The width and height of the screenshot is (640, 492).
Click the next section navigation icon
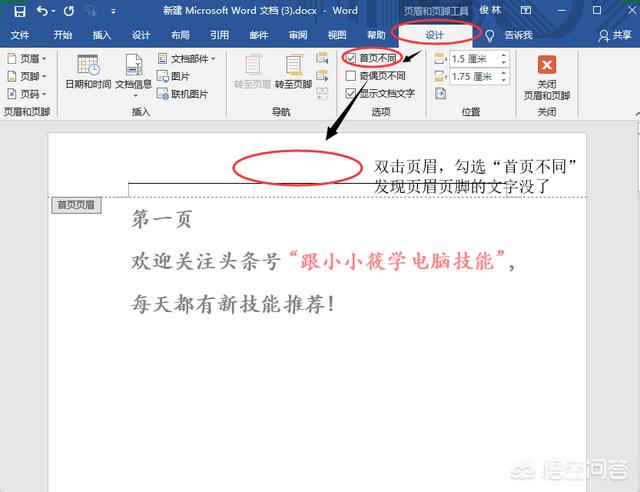tap(322, 76)
